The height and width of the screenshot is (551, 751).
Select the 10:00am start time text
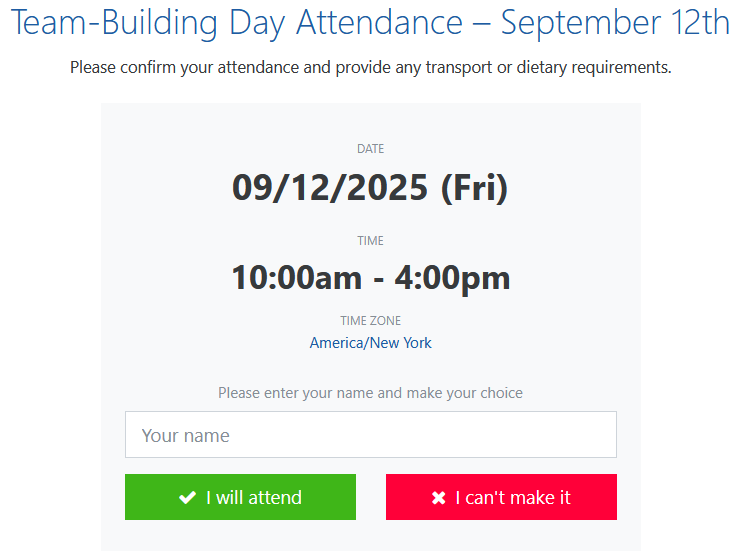296,277
